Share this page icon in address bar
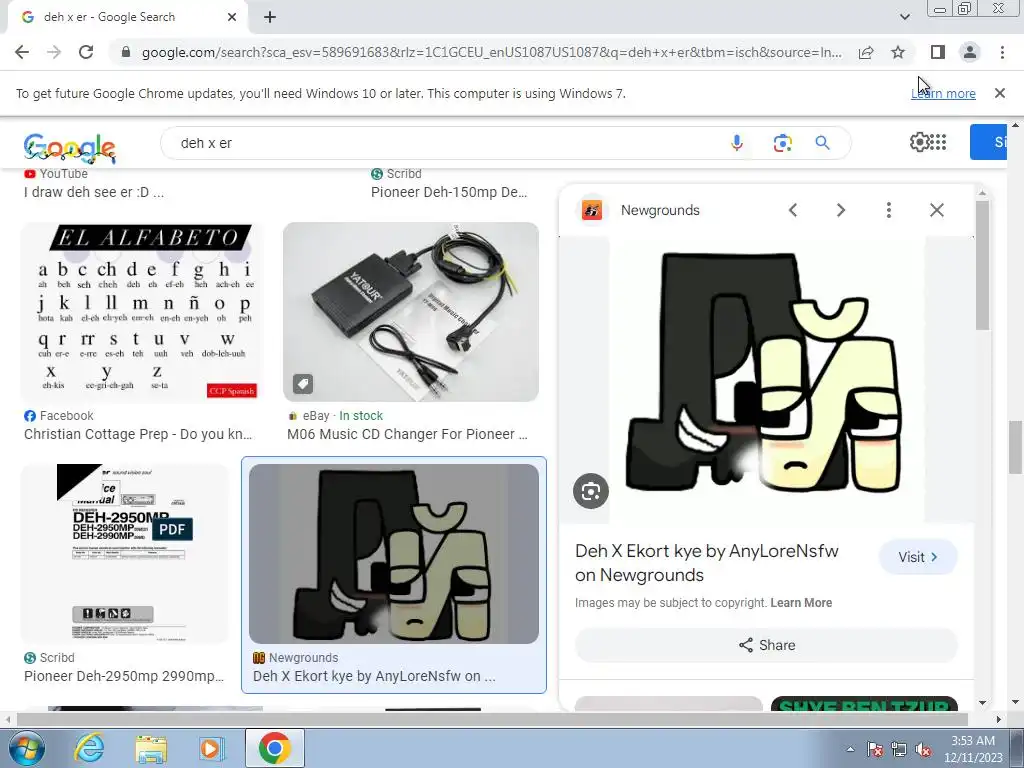This screenshot has height=768, width=1024. 866,52
